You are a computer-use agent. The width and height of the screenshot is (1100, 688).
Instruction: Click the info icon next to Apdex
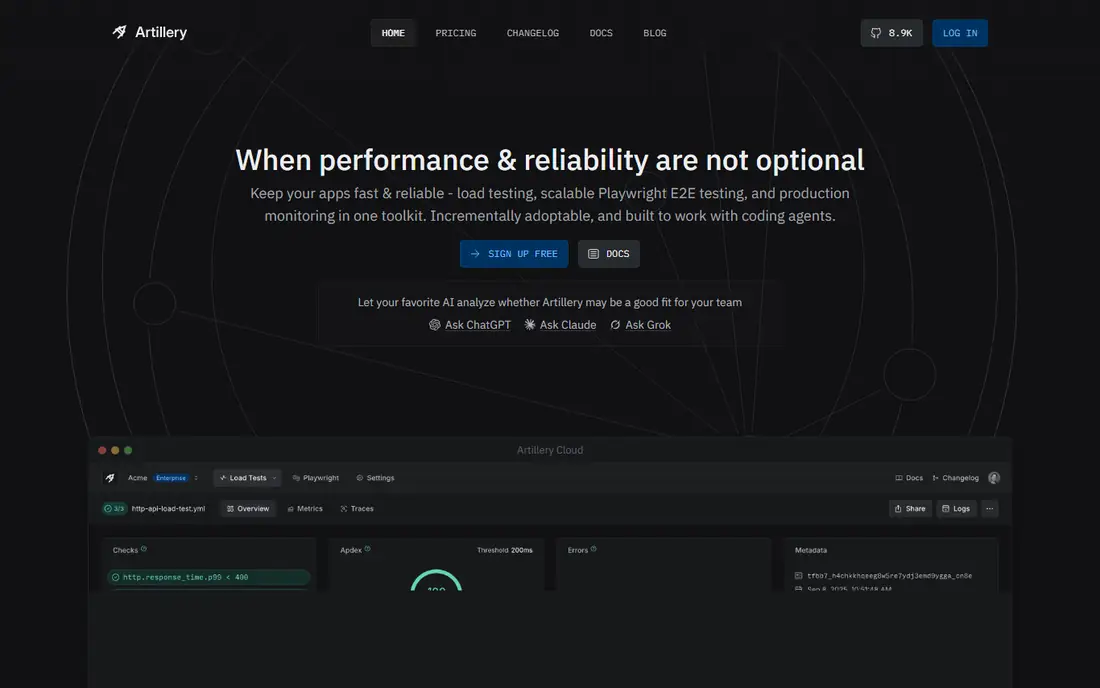point(368,549)
